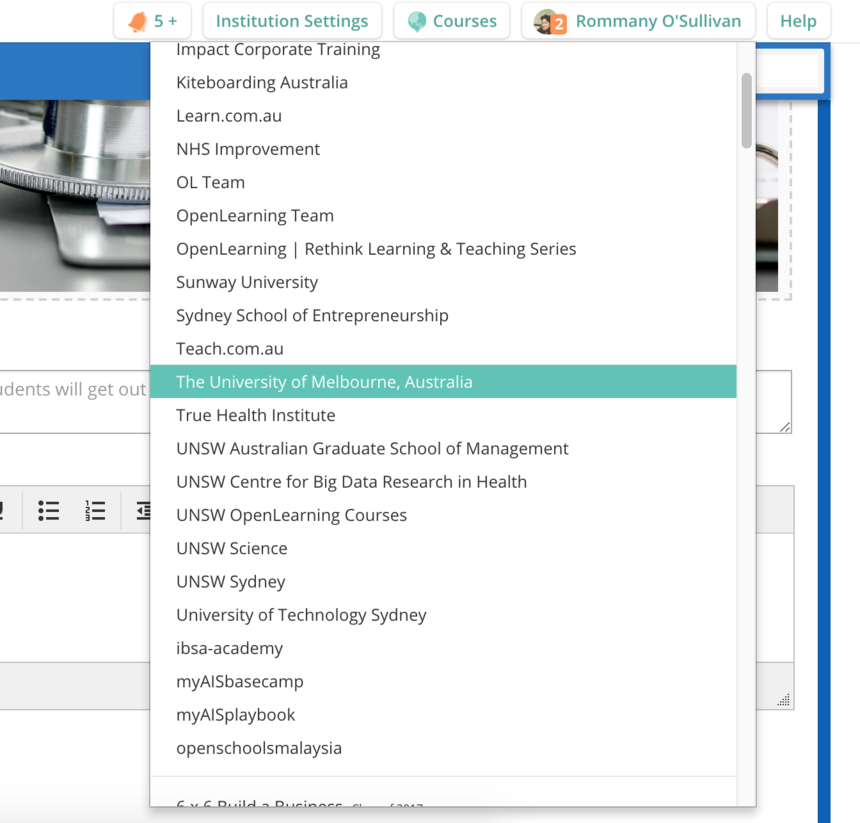Select Sunway University
Image resolution: width=860 pixels, height=823 pixels.
point(443,282)
